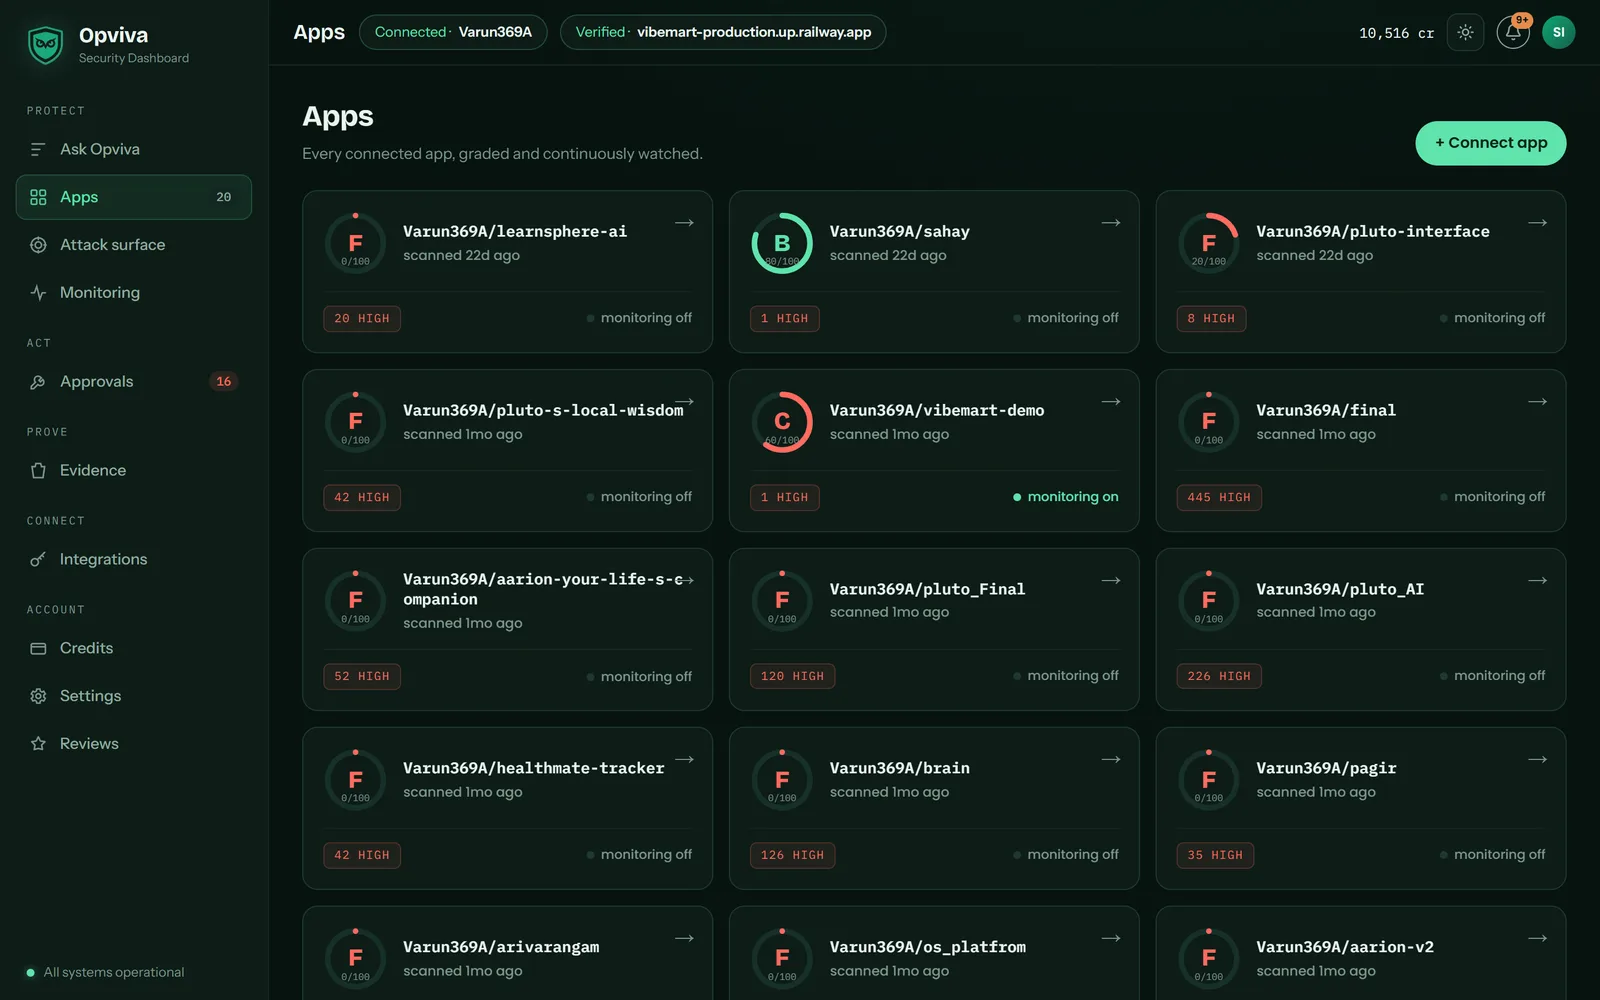Toggle monitoring off on learnsphere-ai card
The image size is (1600, 1000).
[x=639, y=318]
